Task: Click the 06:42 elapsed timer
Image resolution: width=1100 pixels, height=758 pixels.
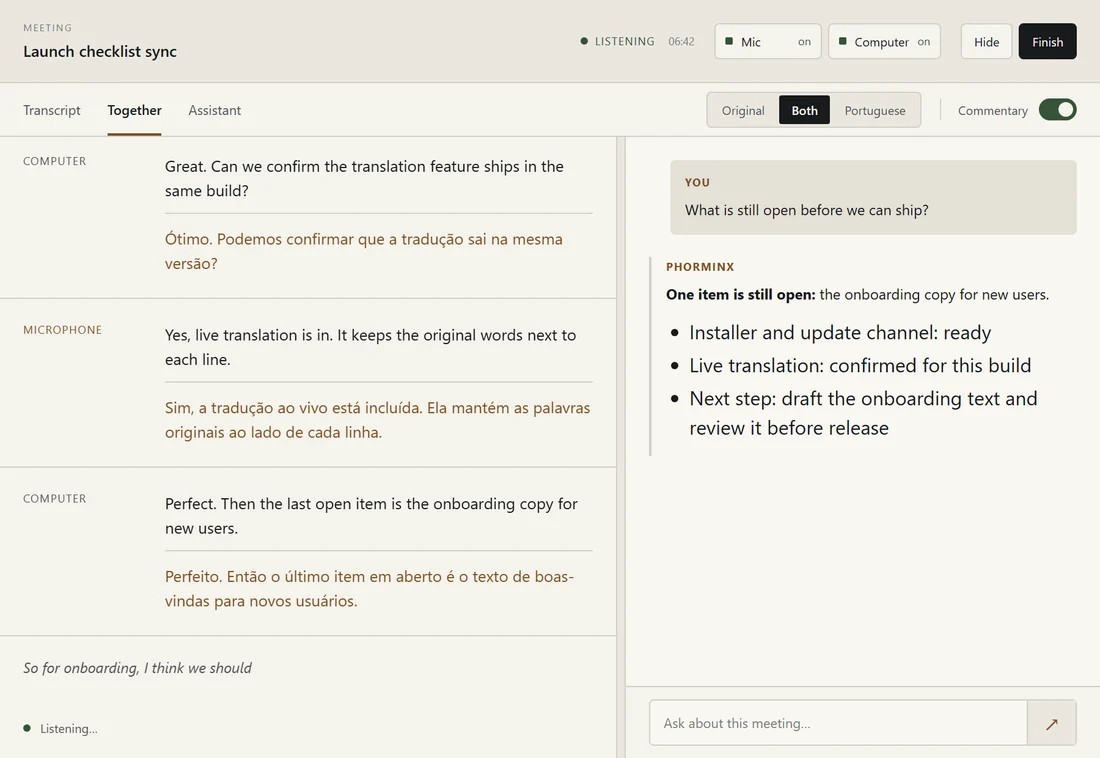Action: click(681, 41)
